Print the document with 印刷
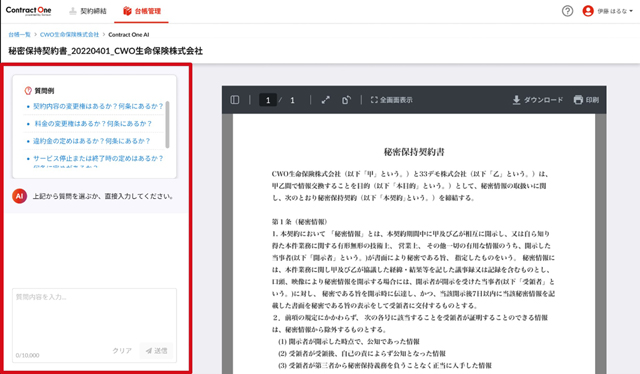This screenshot has height=374, width=640. pyautogui.click(x=586, y=100)
